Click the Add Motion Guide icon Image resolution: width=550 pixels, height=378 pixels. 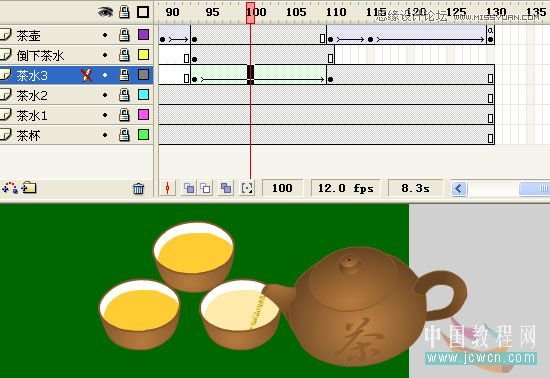(x=10, y=188)
